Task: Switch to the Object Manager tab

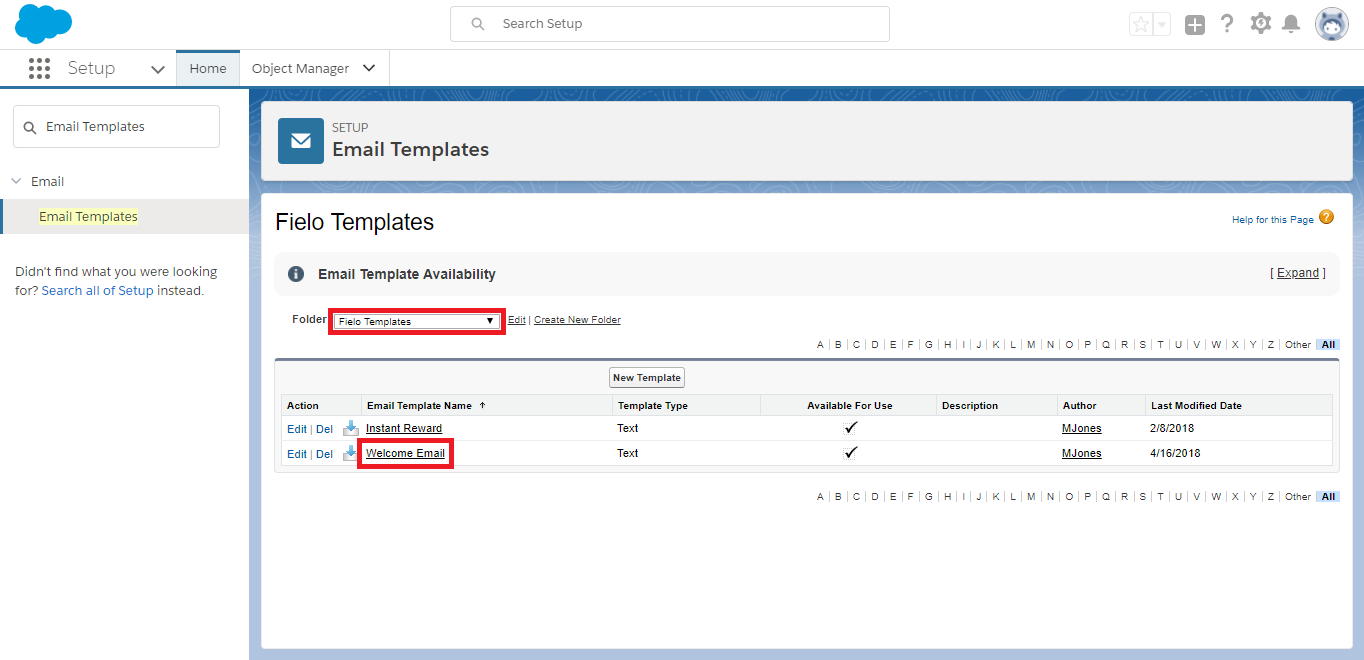Action: click(x=300, y=69)
